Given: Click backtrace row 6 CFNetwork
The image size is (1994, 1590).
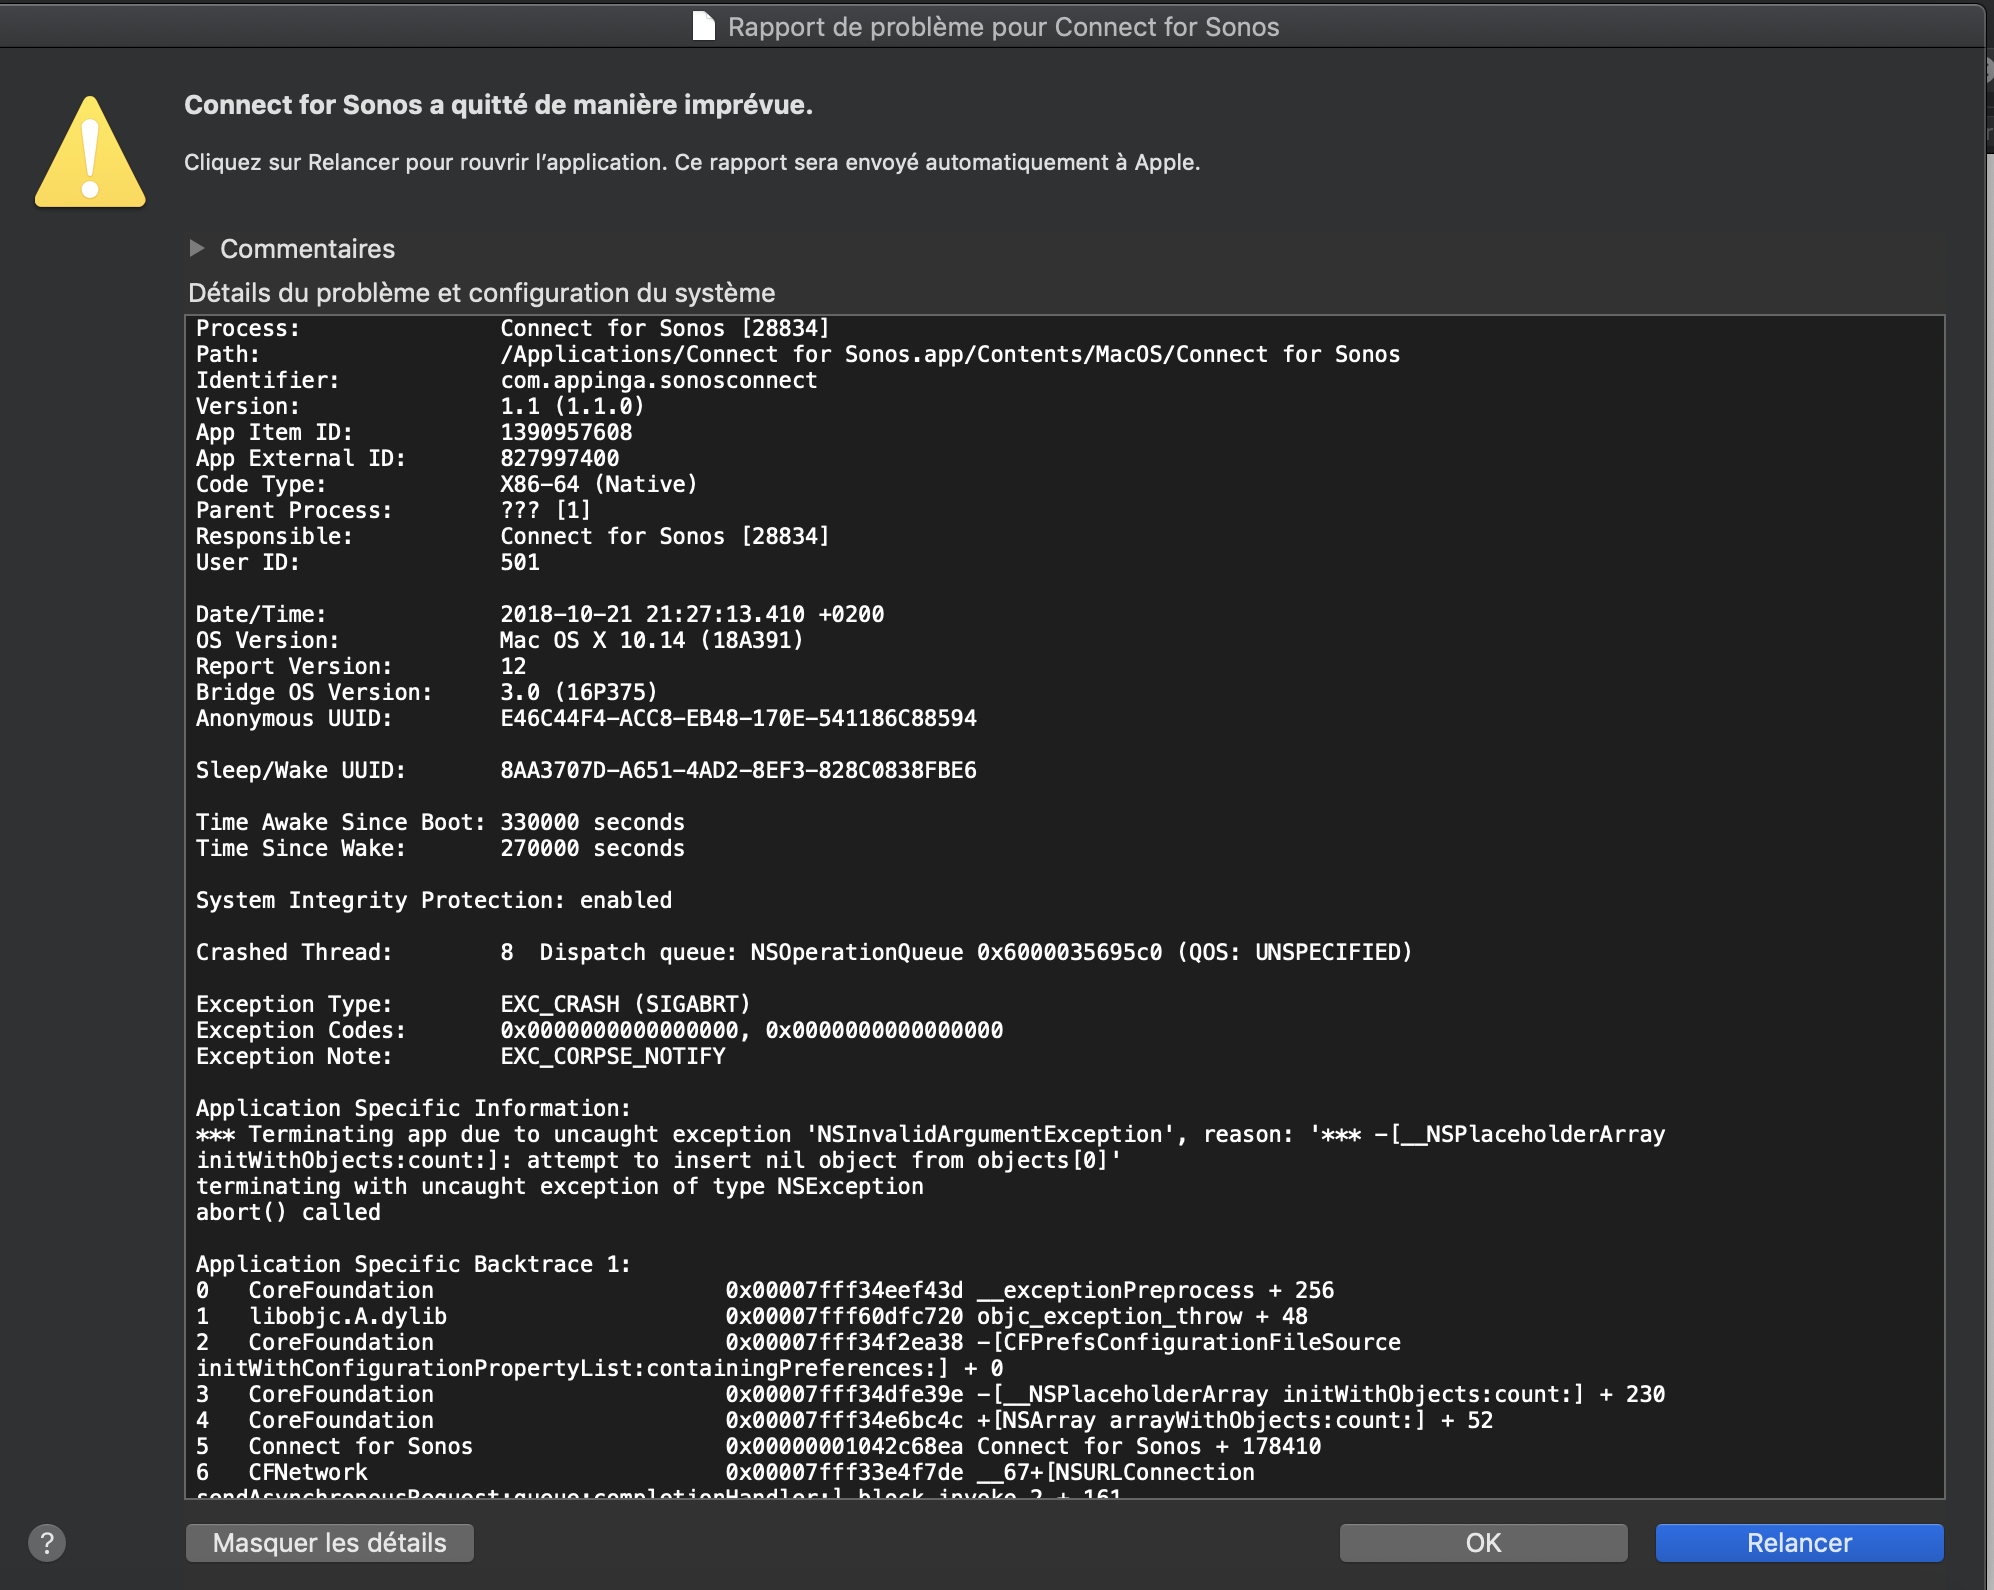Looking at the screenshot, I should coord(725,1472).
